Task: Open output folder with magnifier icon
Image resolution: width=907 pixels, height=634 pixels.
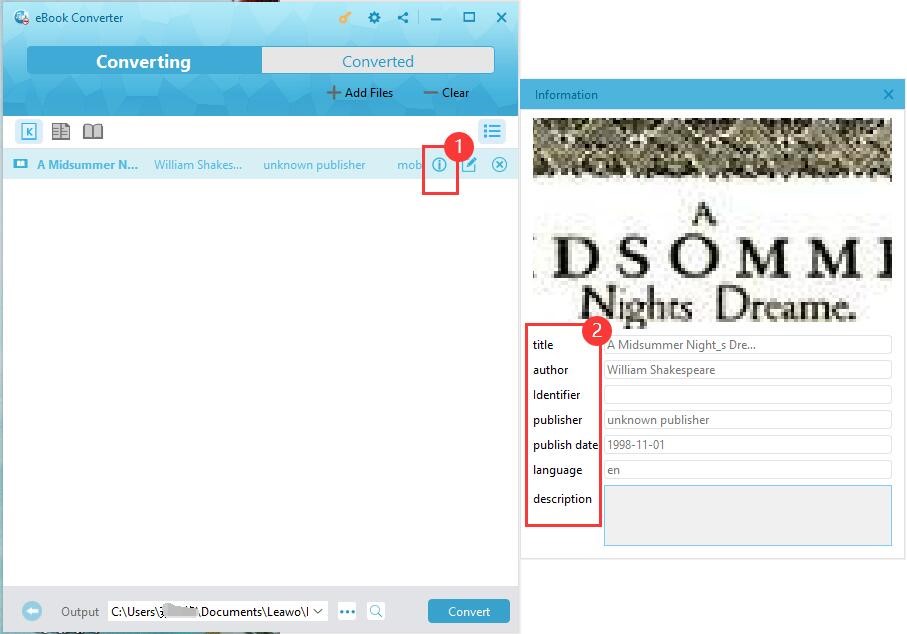Action: tap(376, 611)
